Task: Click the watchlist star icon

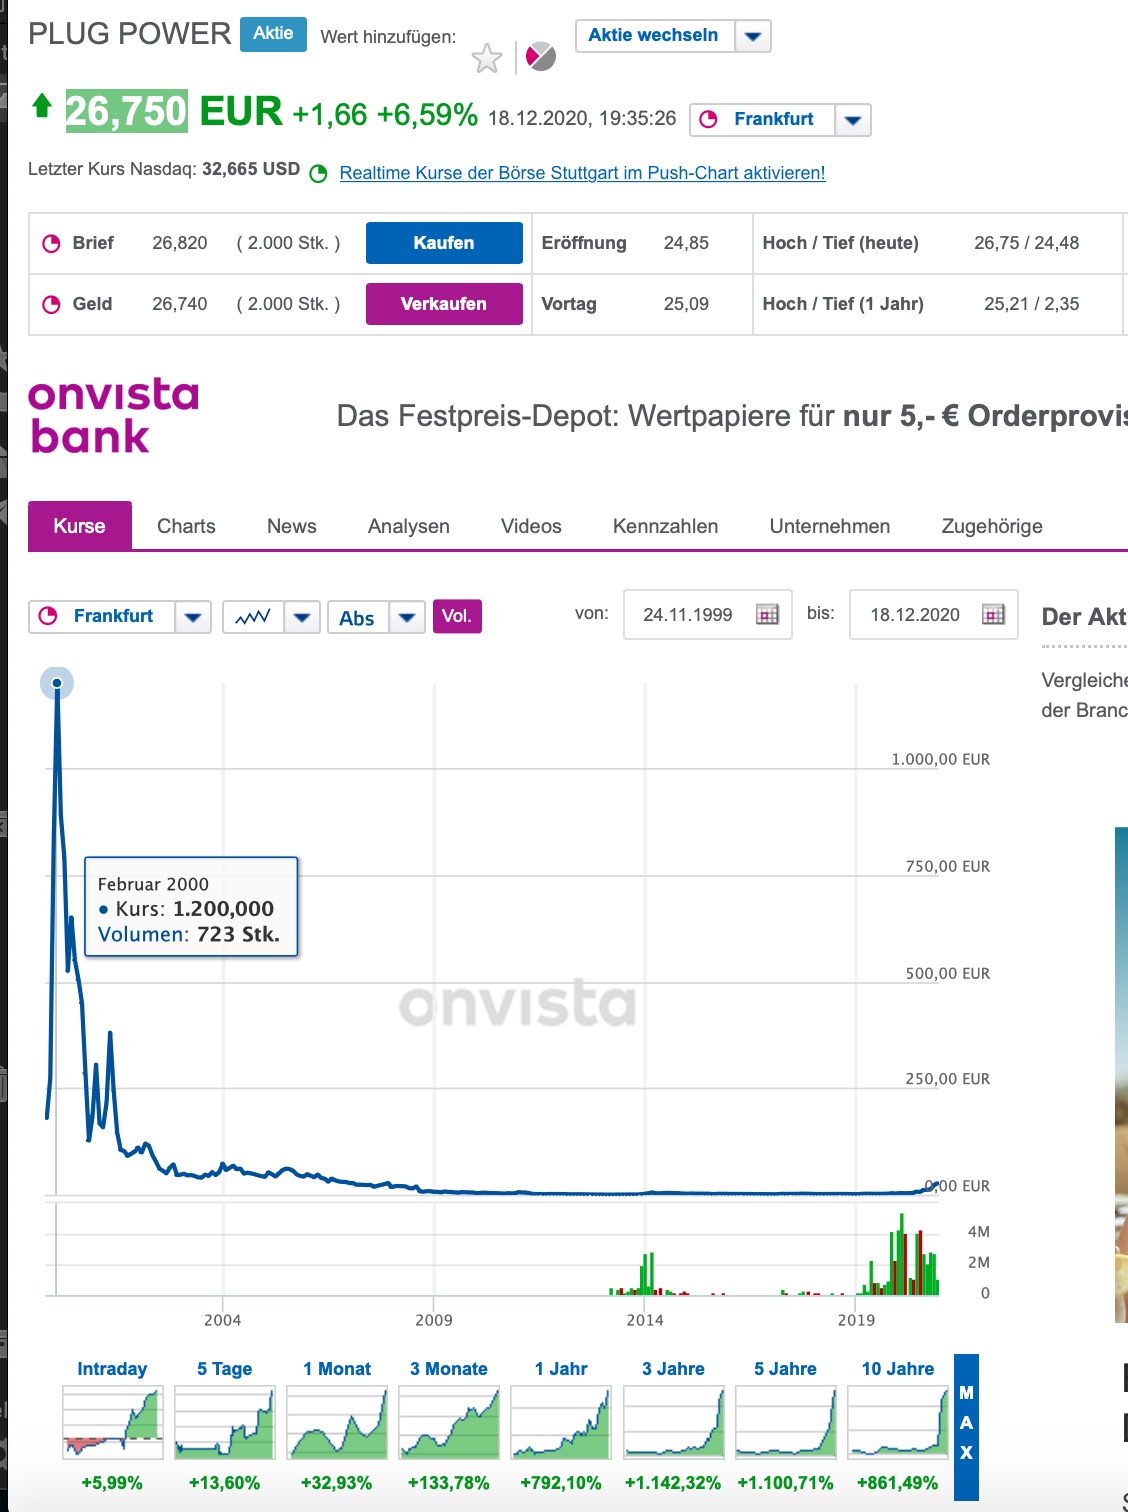Action: pyautogui.click(x=487, y=58)
